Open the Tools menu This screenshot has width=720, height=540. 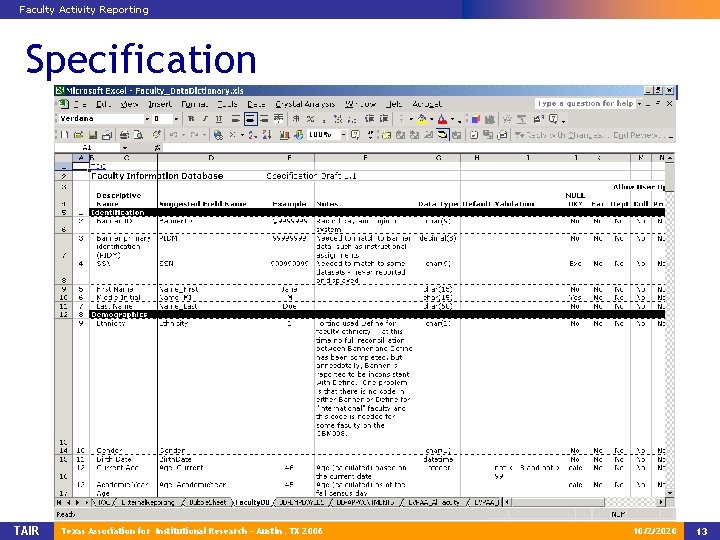pyautogui.click(x=227, y=104)
